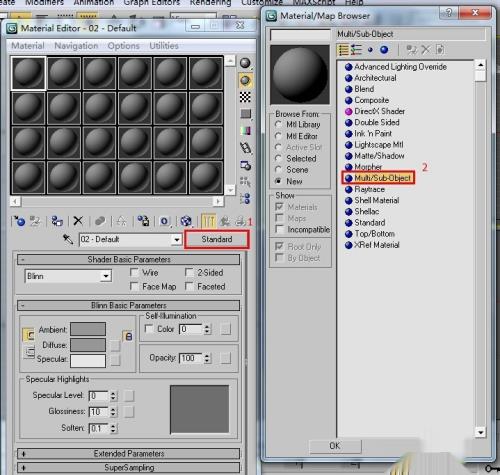Switch browser to View List + Icons
This screenshot has width=500, height=475.
click(x=357, y=50)
